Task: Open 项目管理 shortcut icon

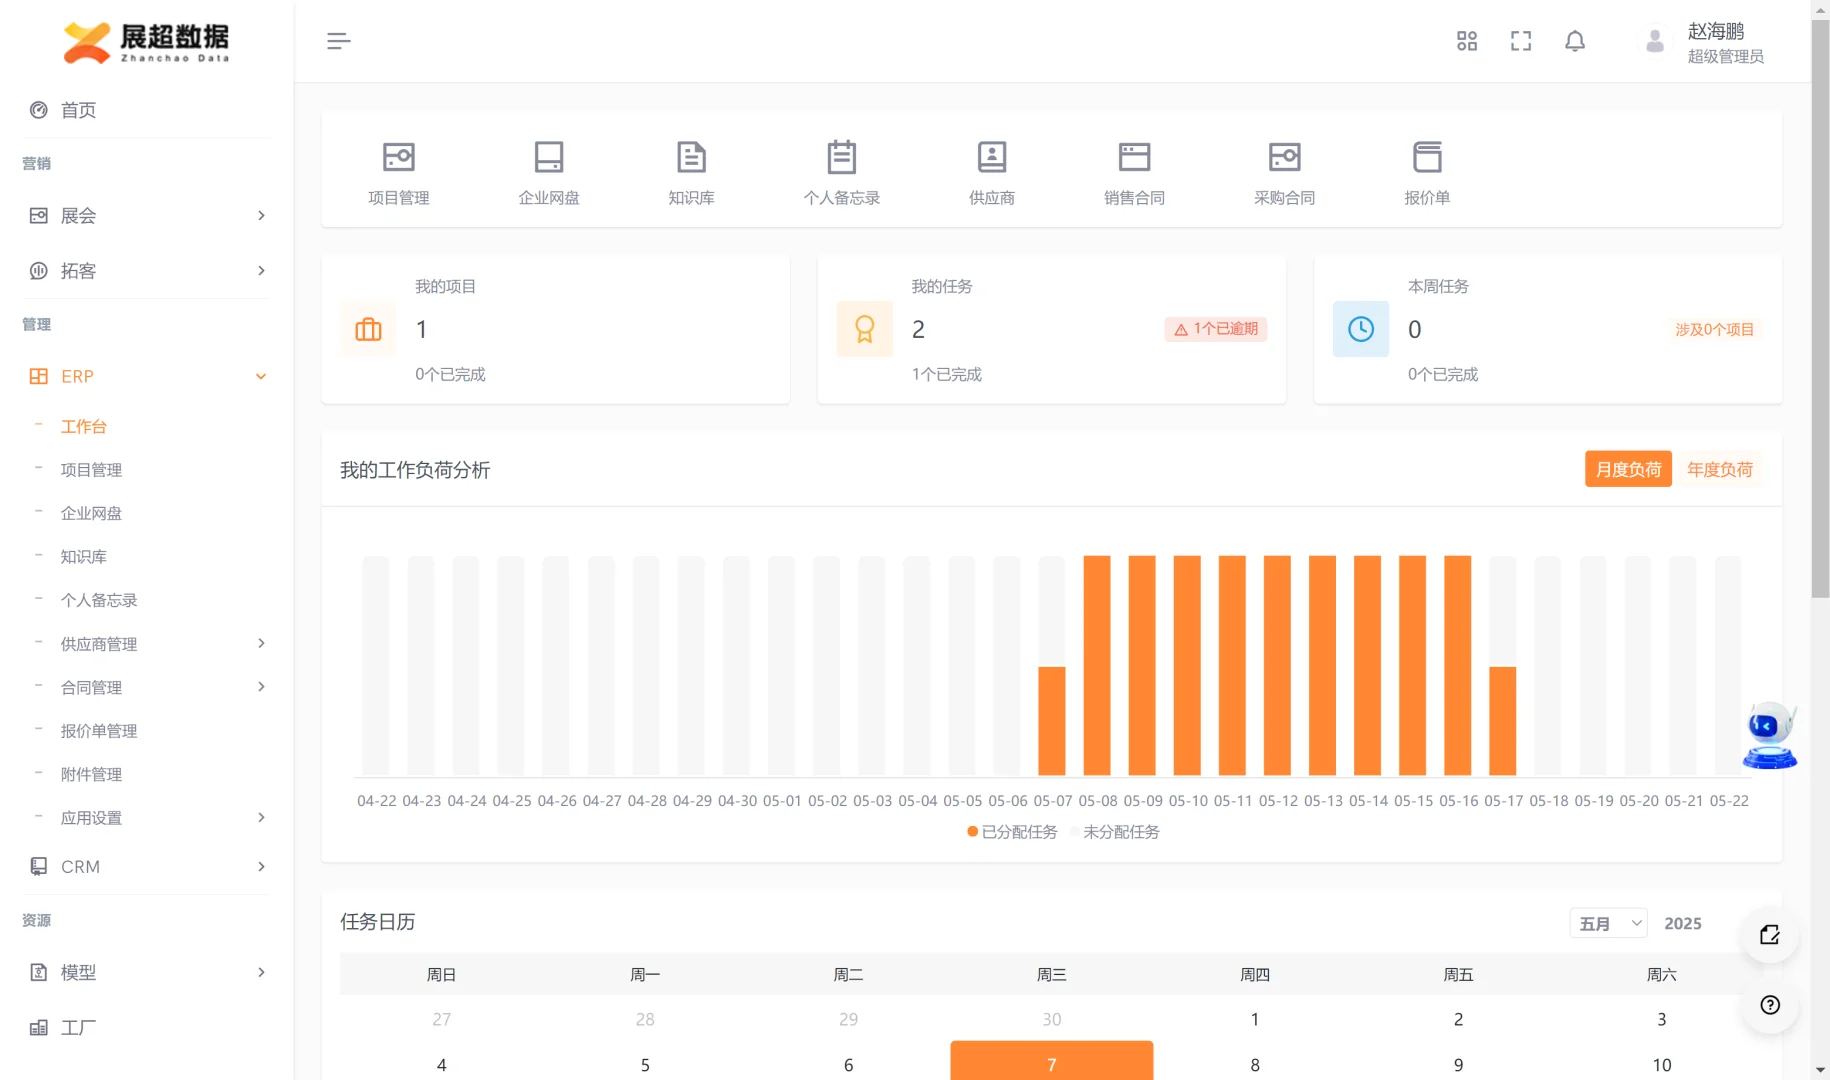Action: [399, 157]
